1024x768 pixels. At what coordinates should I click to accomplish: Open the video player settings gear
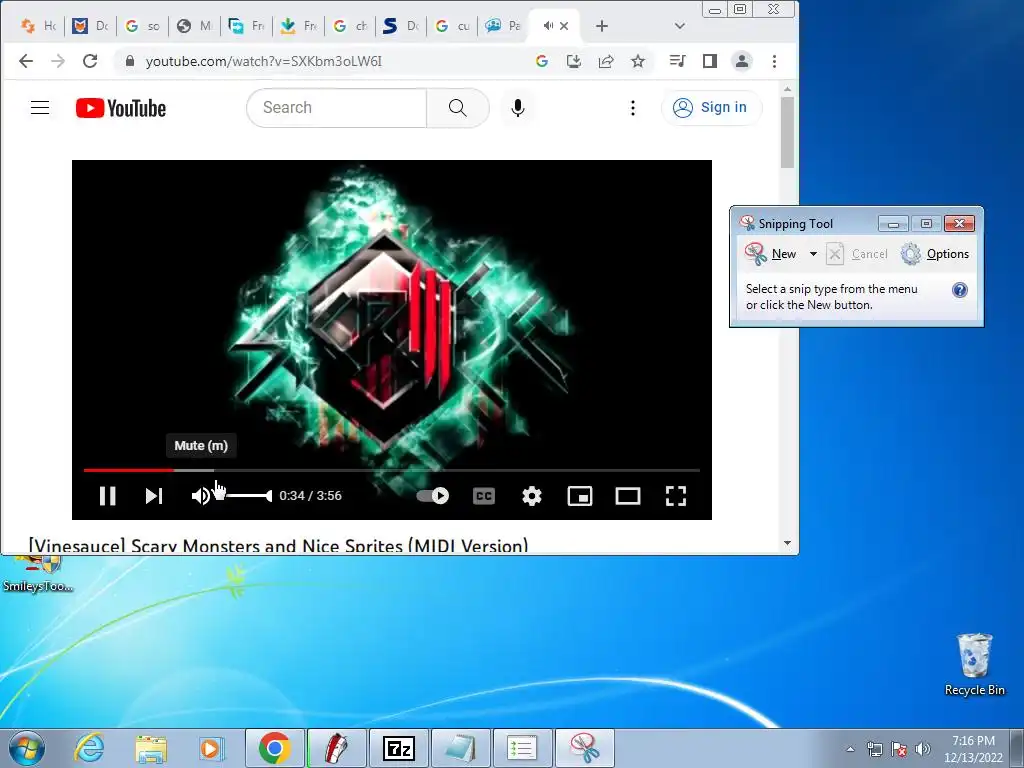[532, 496]
